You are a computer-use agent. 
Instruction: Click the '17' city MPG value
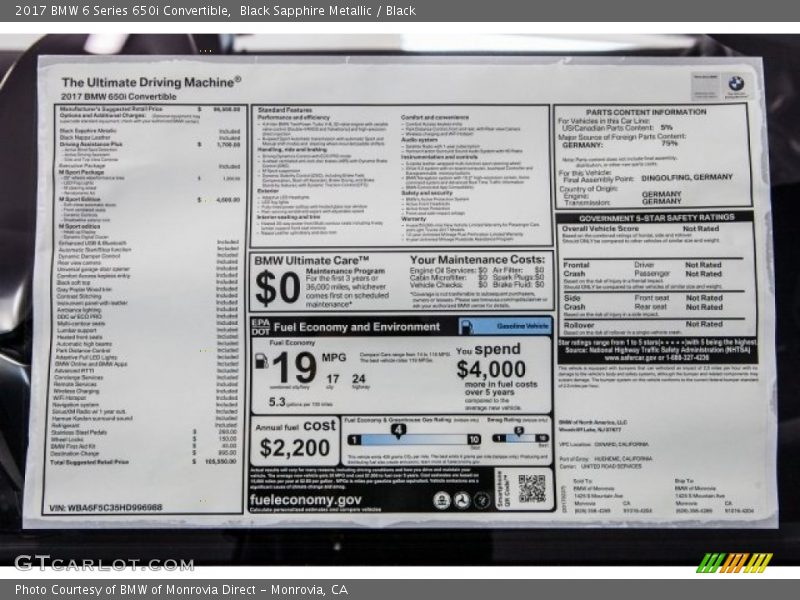(x=333, y=379)
